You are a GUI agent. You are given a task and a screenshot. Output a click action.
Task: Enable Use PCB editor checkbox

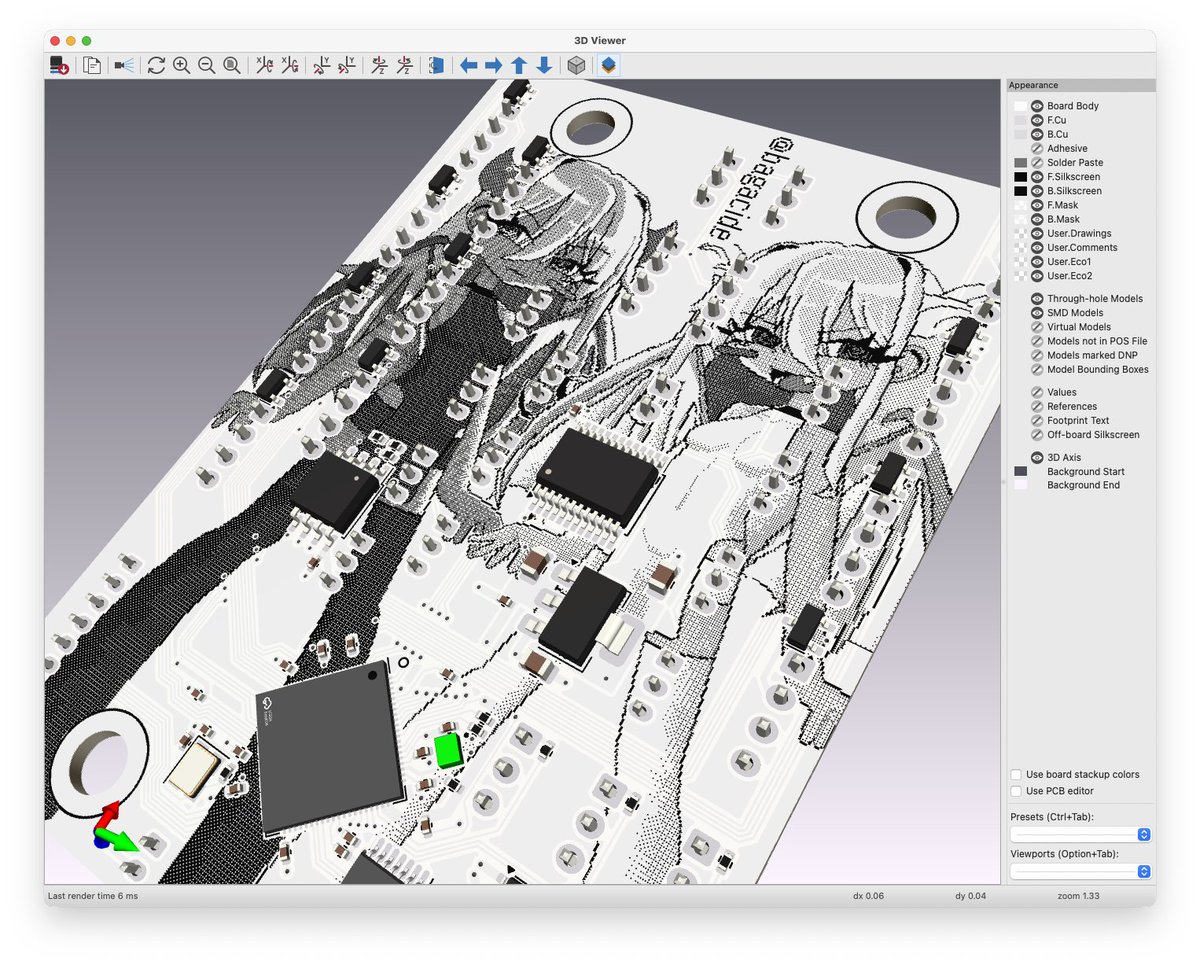1016,791
